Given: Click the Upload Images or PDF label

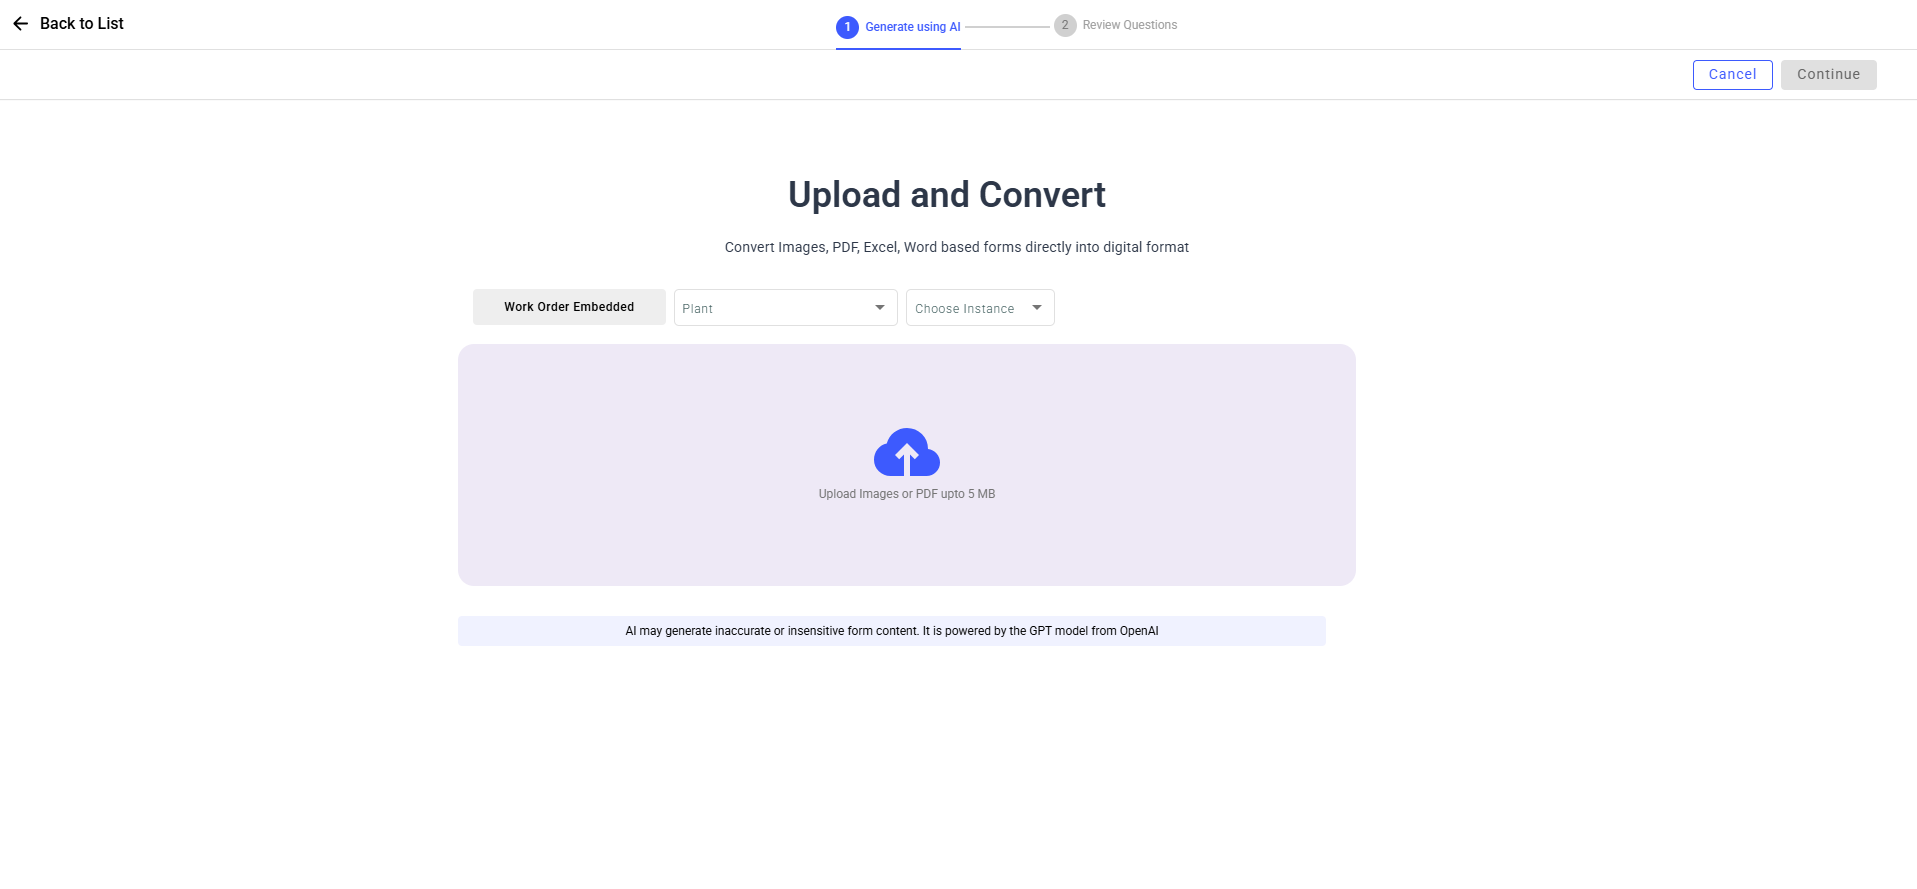Looking at the screenshot, I should (x=906, y=494).
